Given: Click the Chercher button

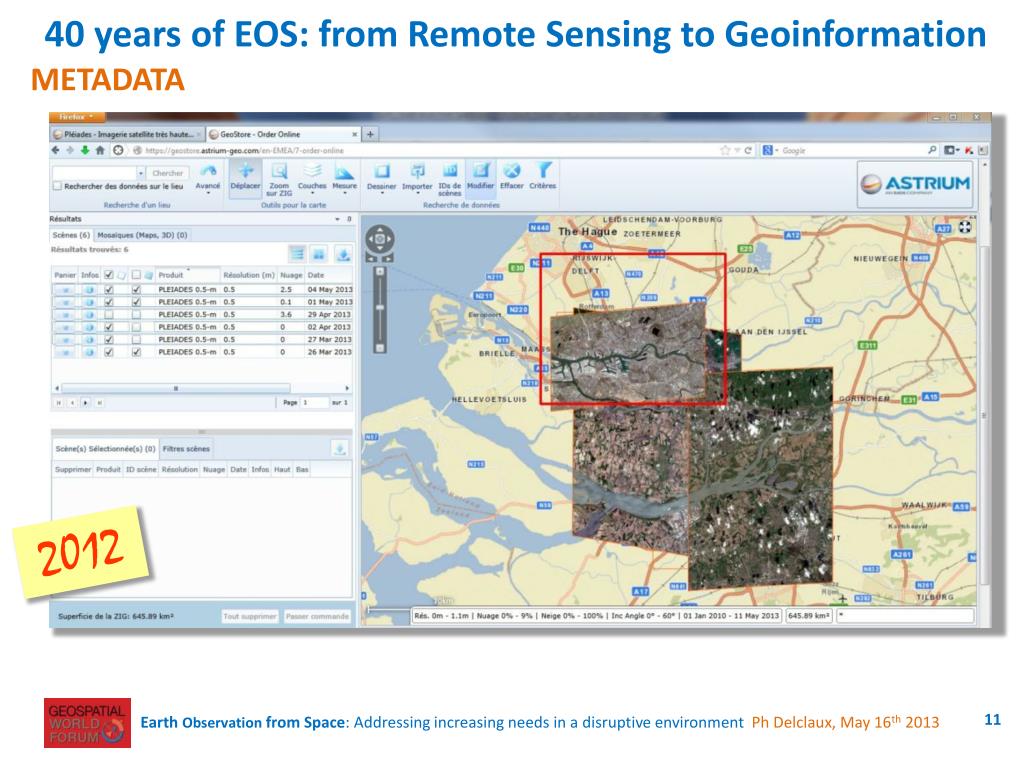Looking at the screenshot, I should coord(168,173).
